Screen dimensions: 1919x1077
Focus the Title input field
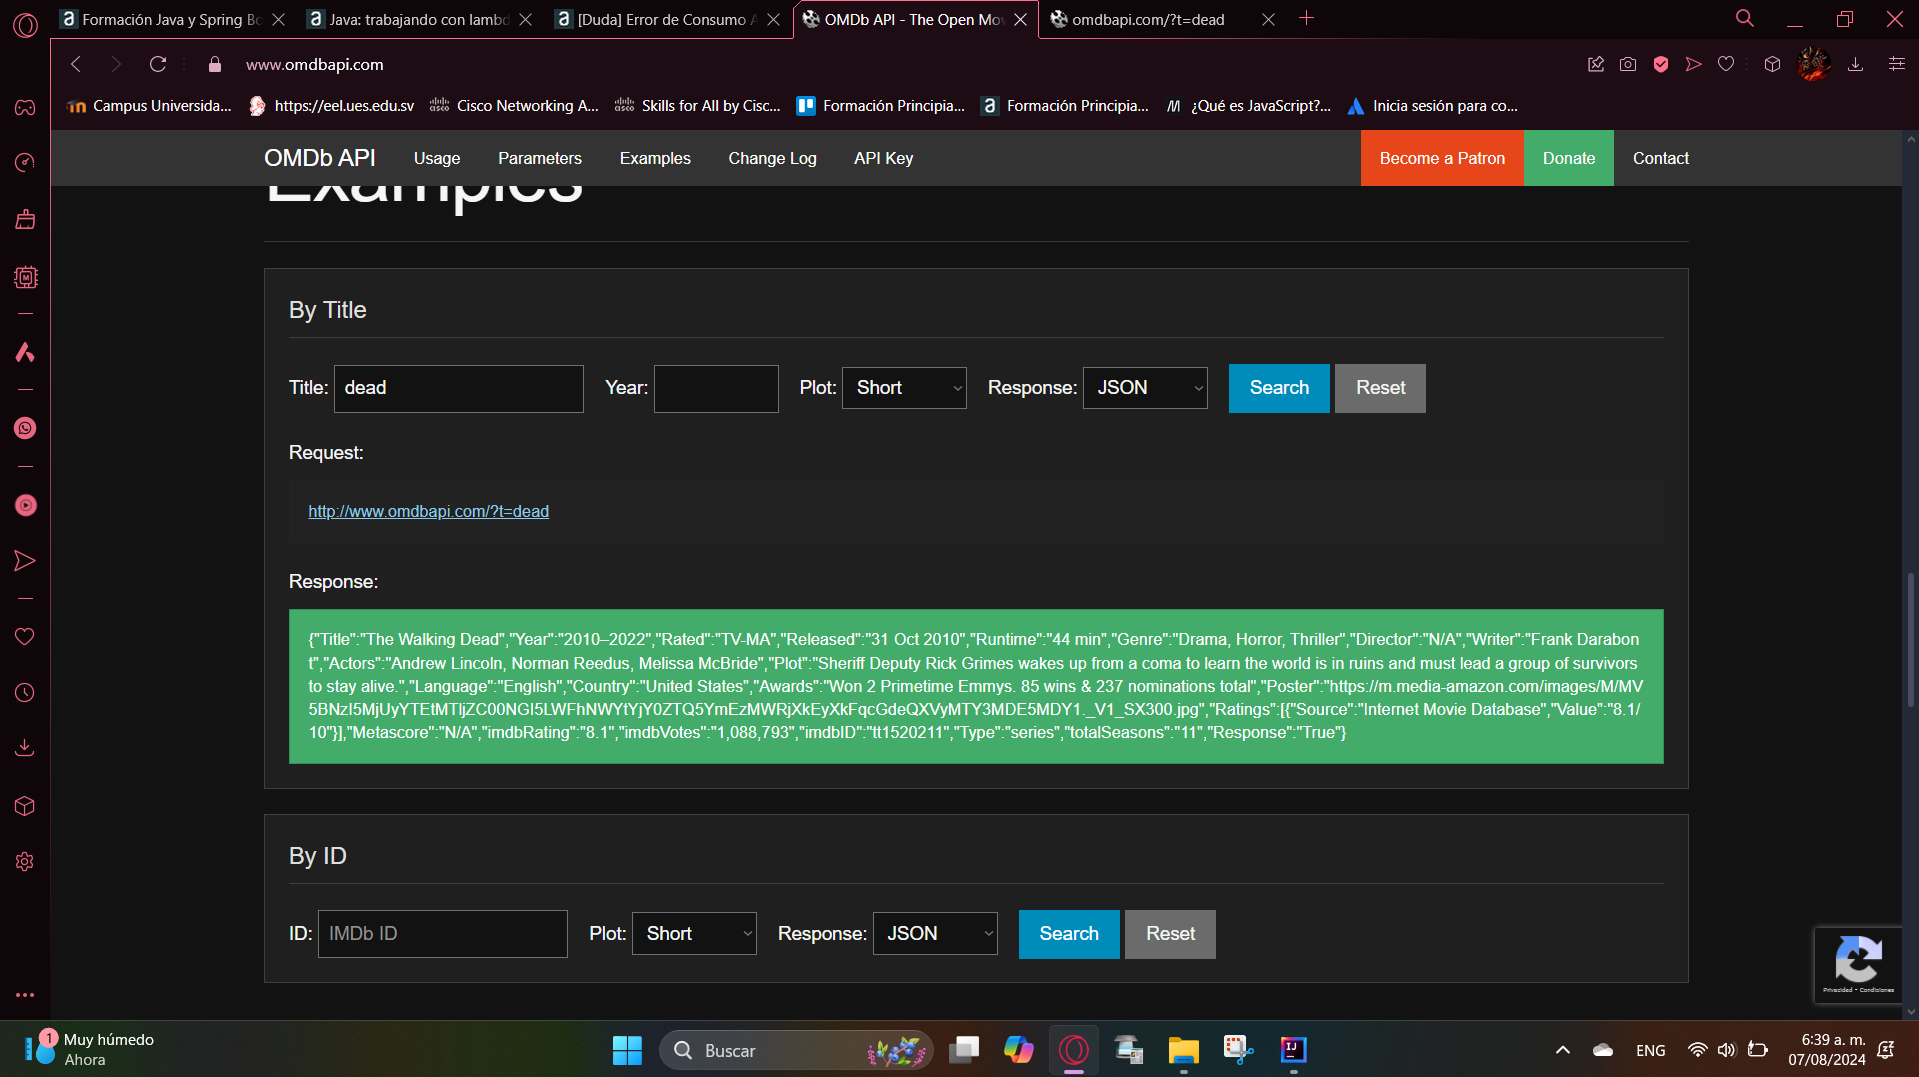458,388
